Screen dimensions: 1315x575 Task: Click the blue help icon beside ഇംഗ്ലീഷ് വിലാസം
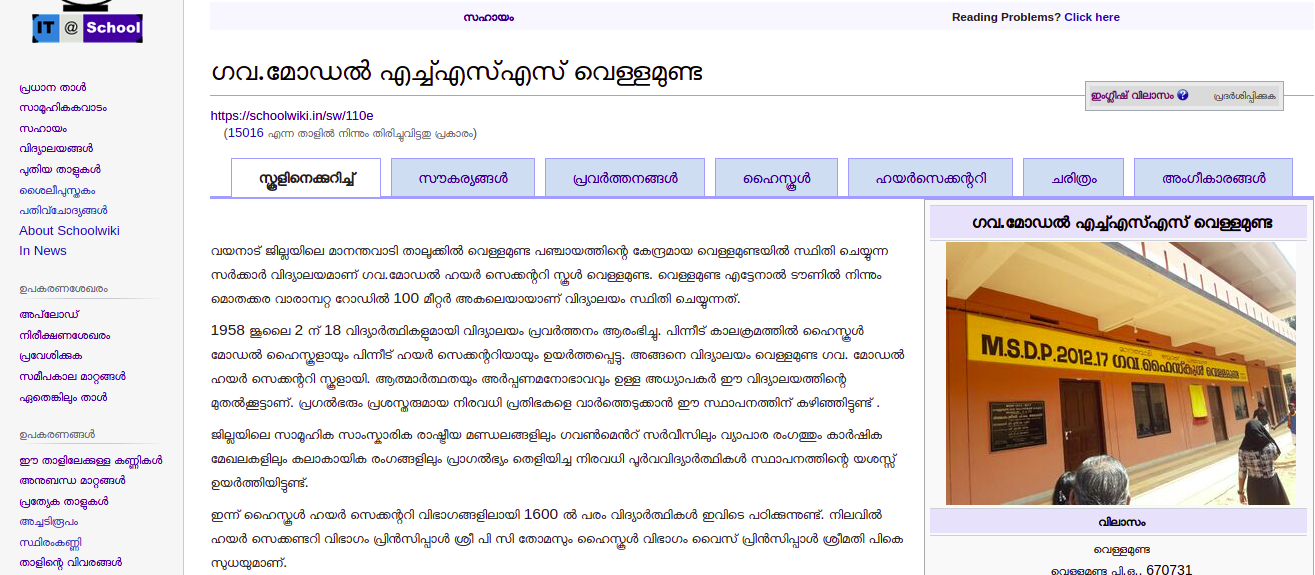click(x=1183, y=96)
